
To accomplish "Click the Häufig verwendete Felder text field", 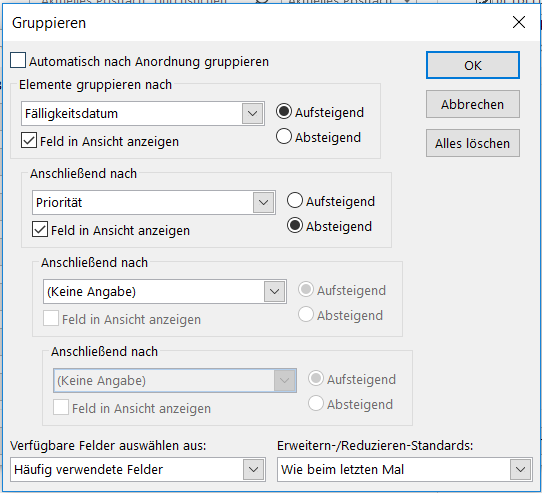I will 127,469.
